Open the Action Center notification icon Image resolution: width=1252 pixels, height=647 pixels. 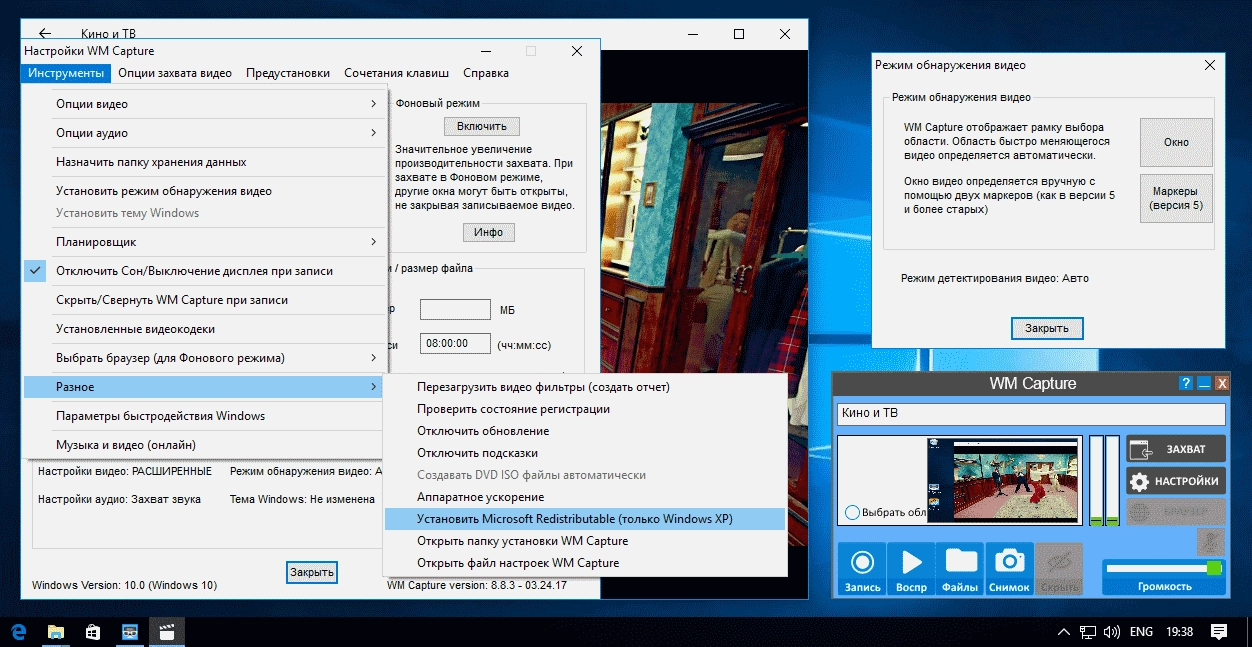tap(1219, 632)
